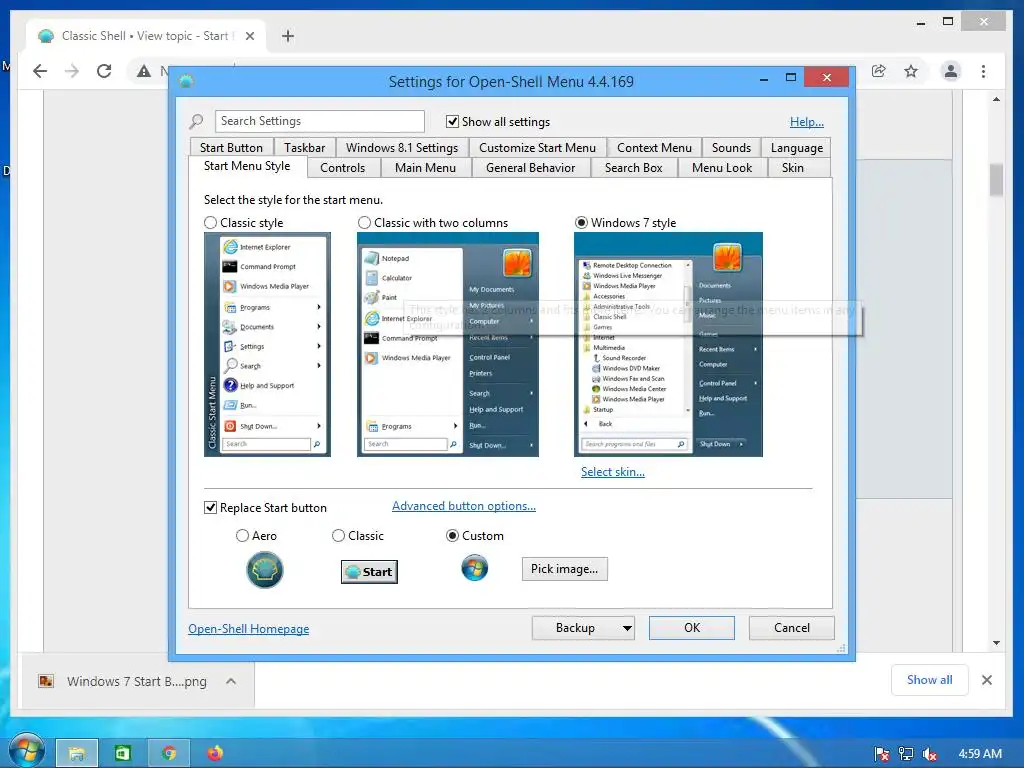Click the Classic with two columns preview thumbnail
The image size is (1024, 768).
pyautogui.click(x=448, y=344)
